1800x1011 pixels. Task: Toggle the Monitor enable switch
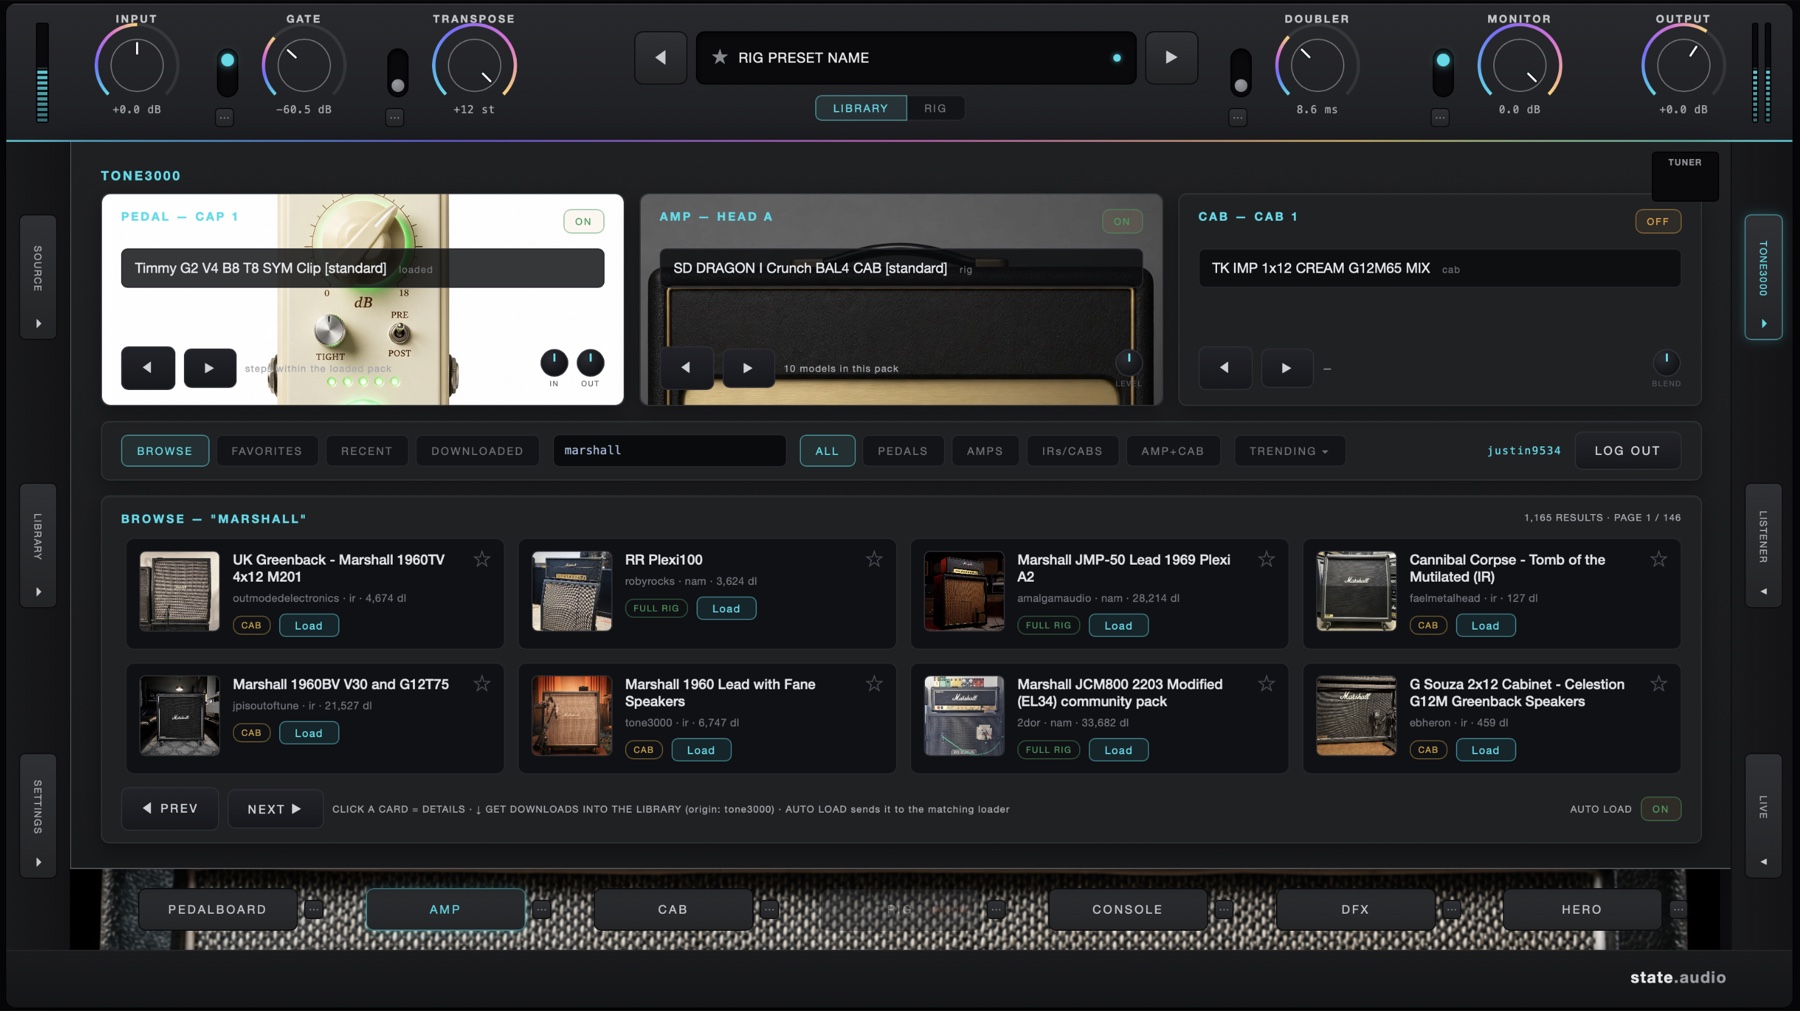1443,72
